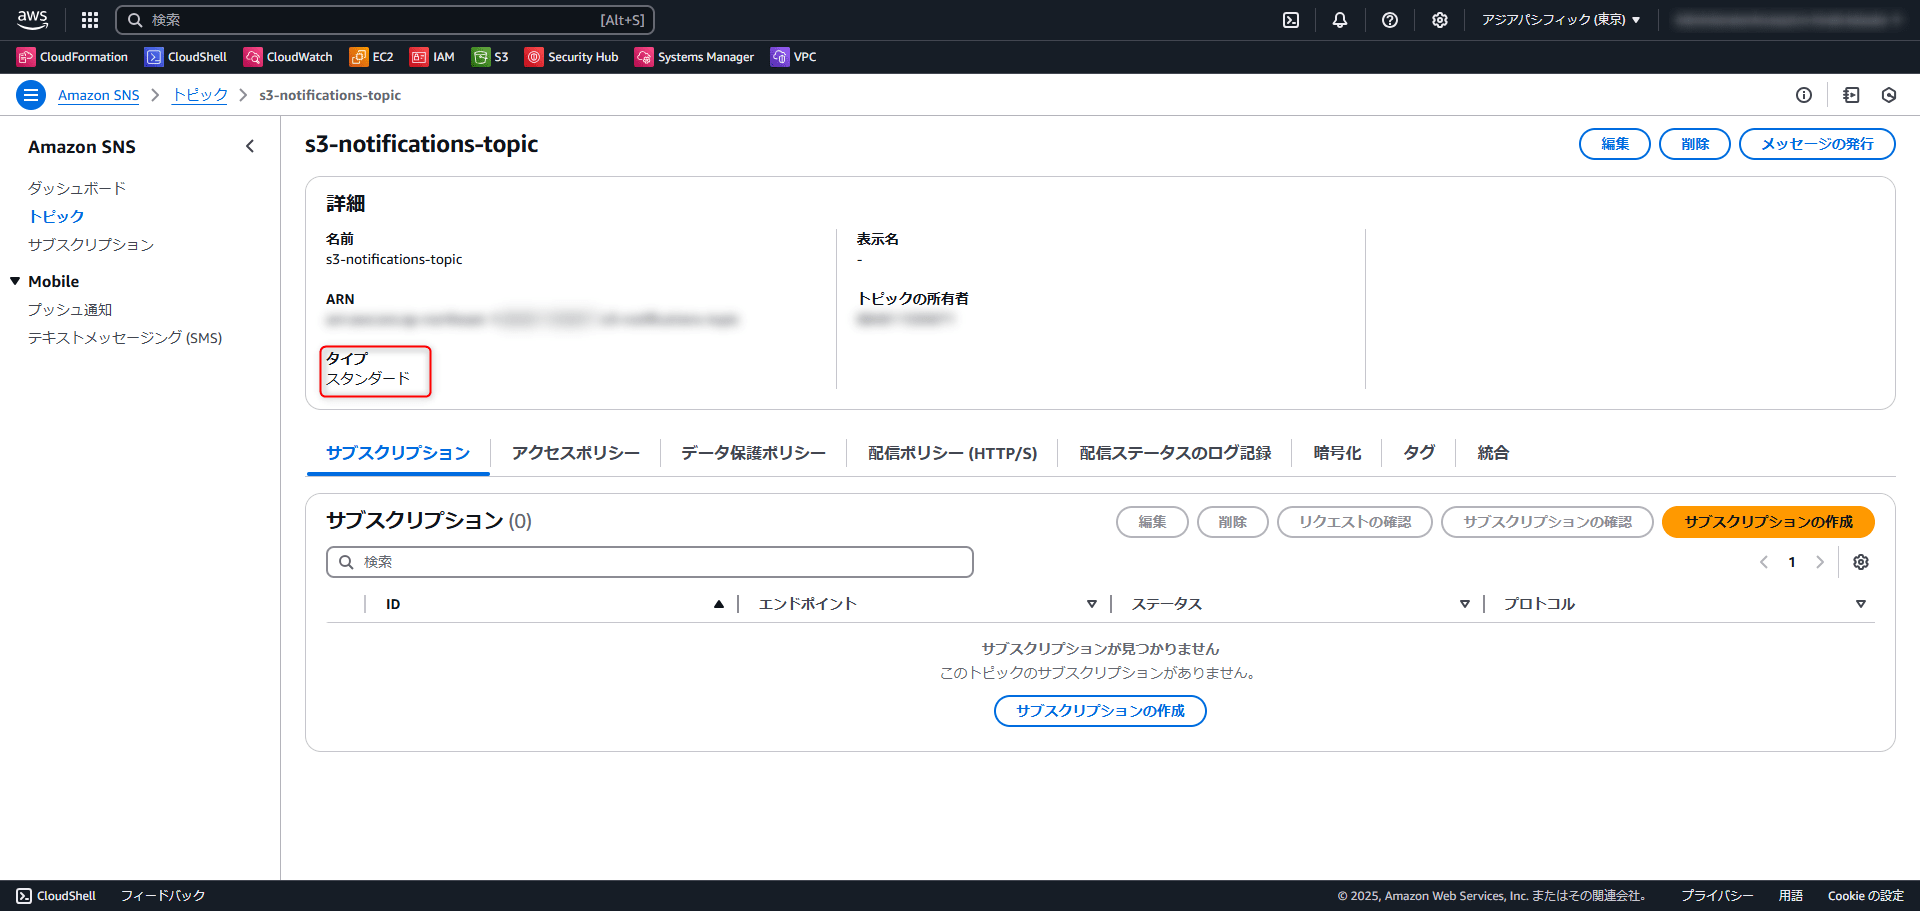Collapse the Mobile navigation section
Image resolution: width=1920 pixels, height=911 pixels.
point(15,281)
